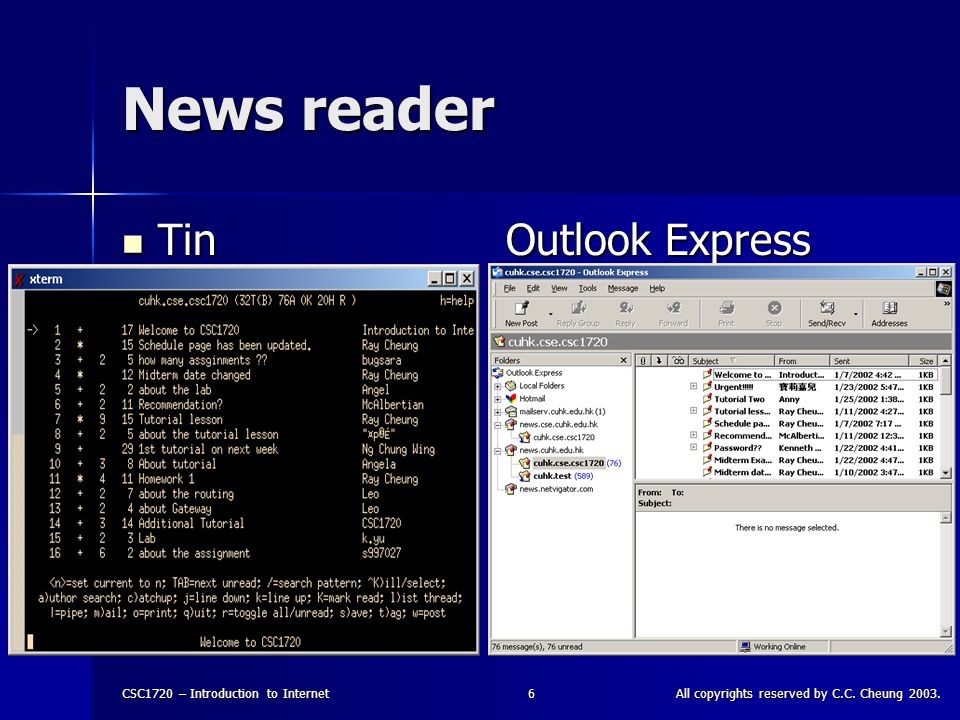Open the dropdown arrow beside New Post
Screen dimensions: 960x720
click(x=550, y=314)
